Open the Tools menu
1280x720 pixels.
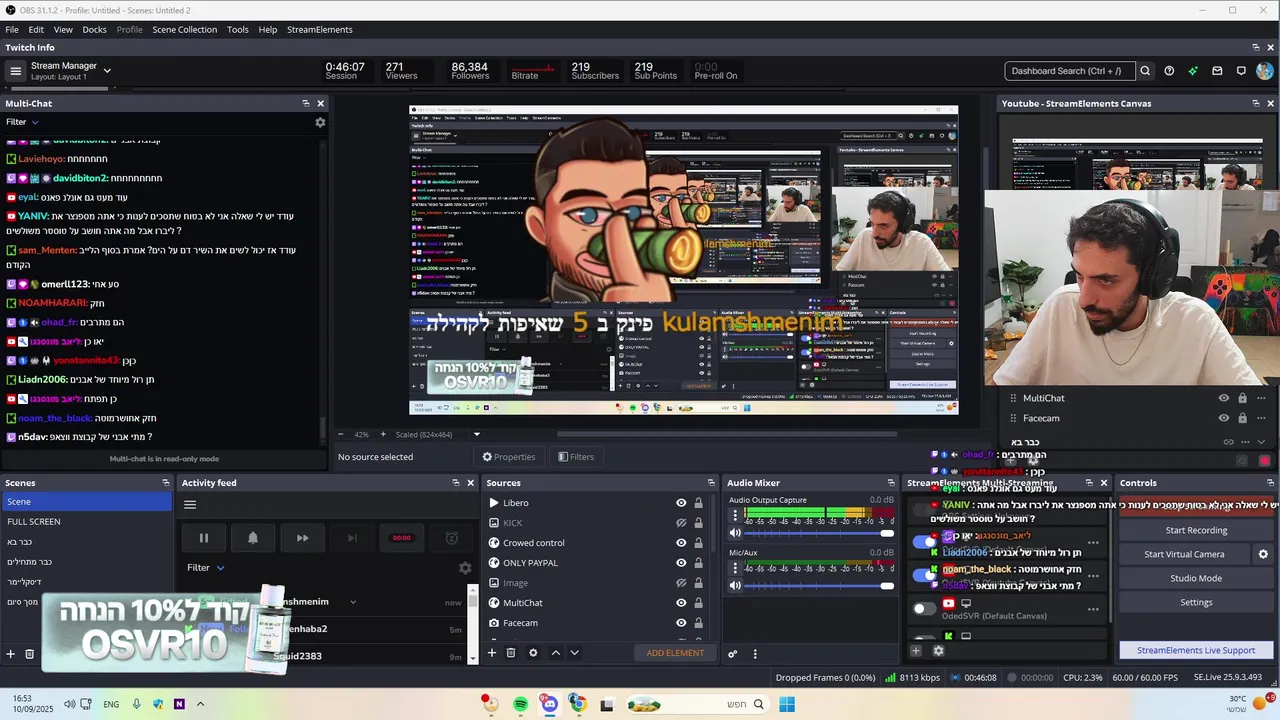click(x=238, y=30)
